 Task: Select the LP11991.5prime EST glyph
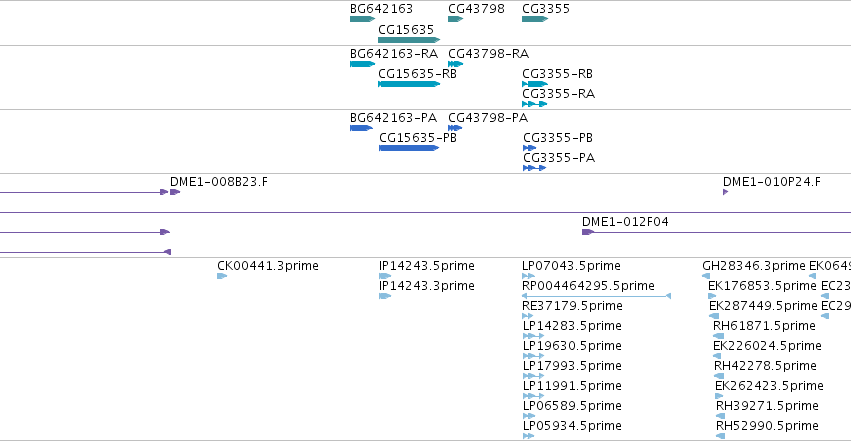click(534, 396)
